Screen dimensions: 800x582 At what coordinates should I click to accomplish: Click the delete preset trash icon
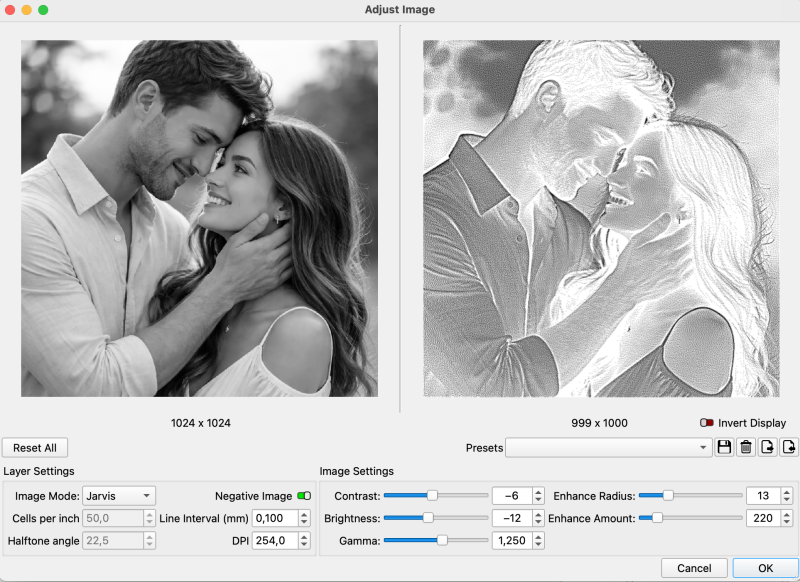click(x=745, y=448)
